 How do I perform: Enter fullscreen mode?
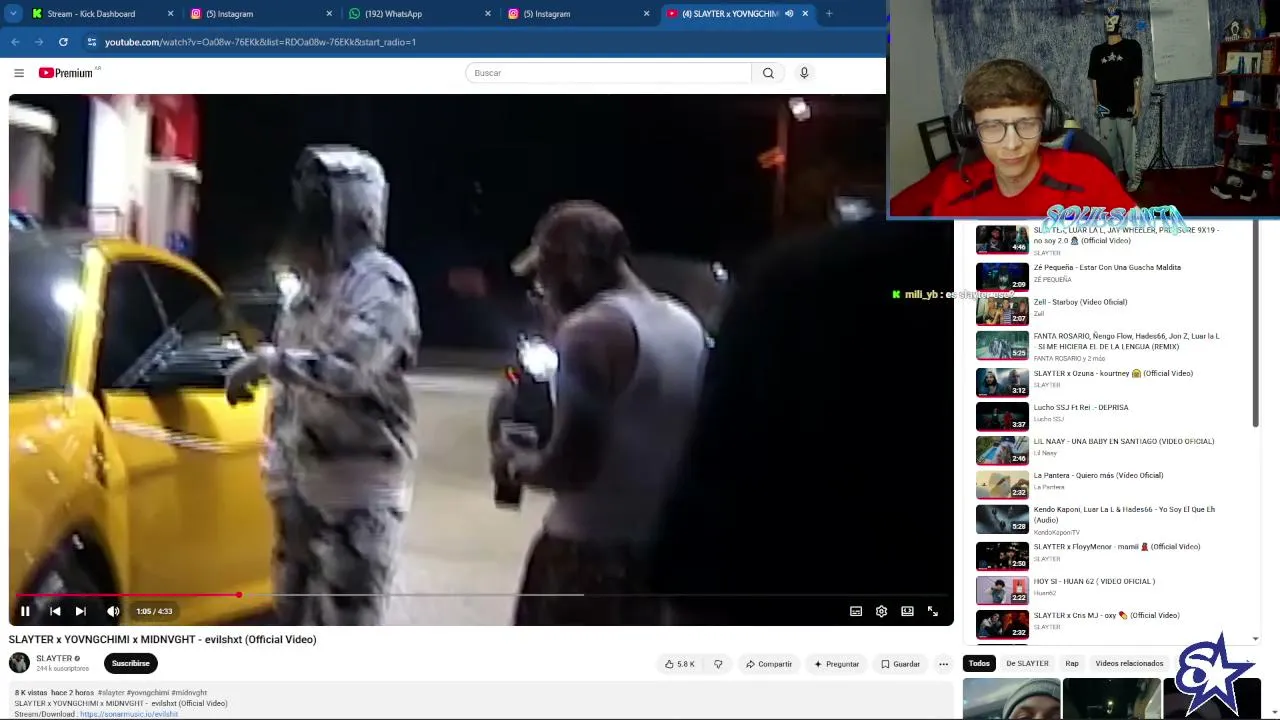tap(932, 611)
